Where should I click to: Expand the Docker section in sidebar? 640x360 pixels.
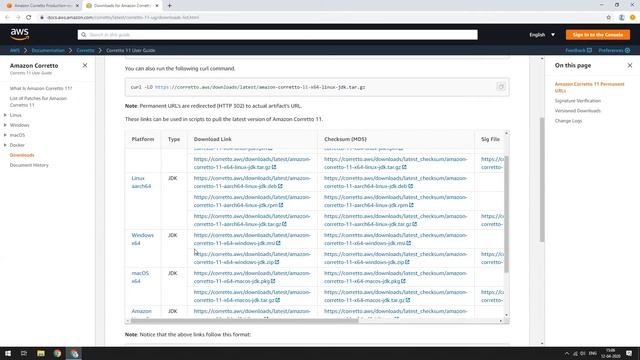(x=5, y=145)
